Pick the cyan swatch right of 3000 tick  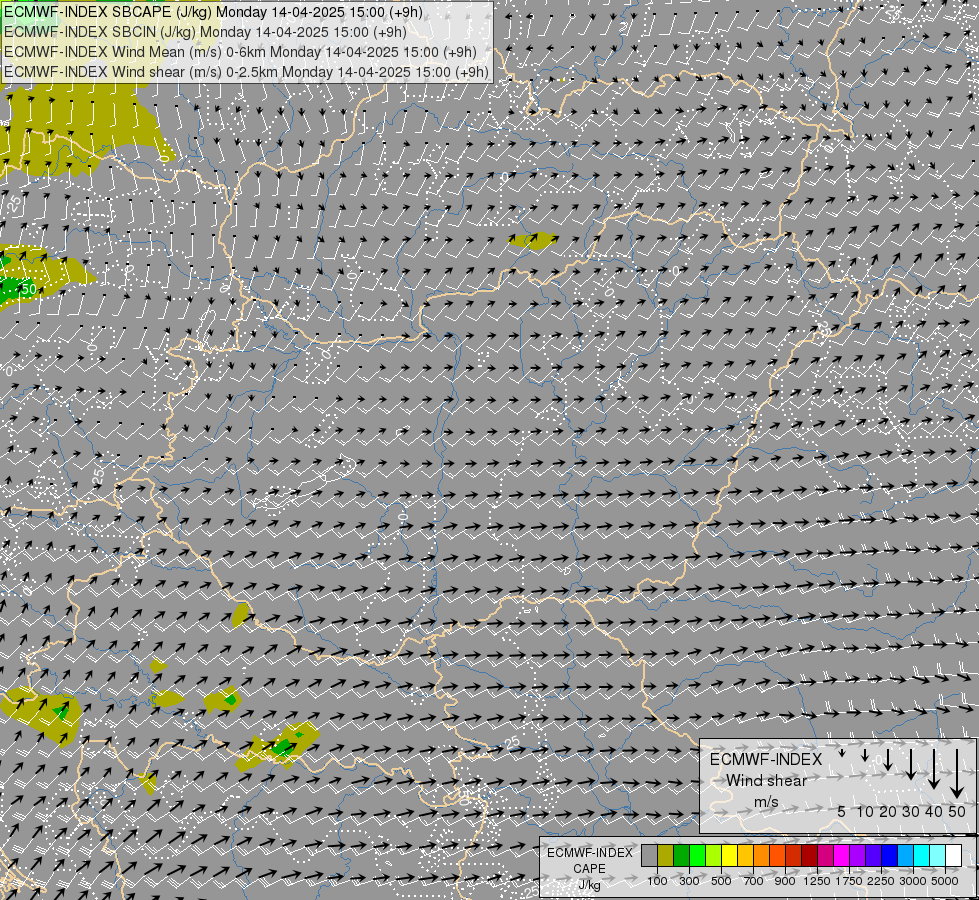coord(922,856)
